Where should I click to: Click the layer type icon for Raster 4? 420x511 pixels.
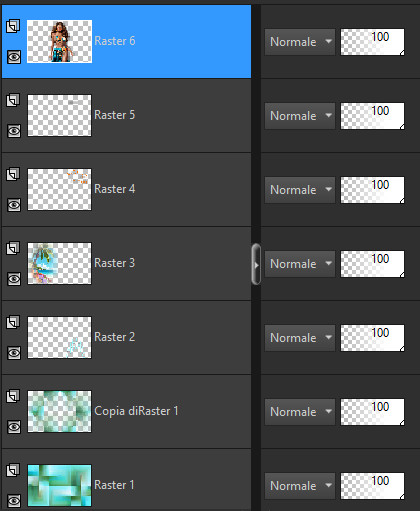click(x=13, y=174)
